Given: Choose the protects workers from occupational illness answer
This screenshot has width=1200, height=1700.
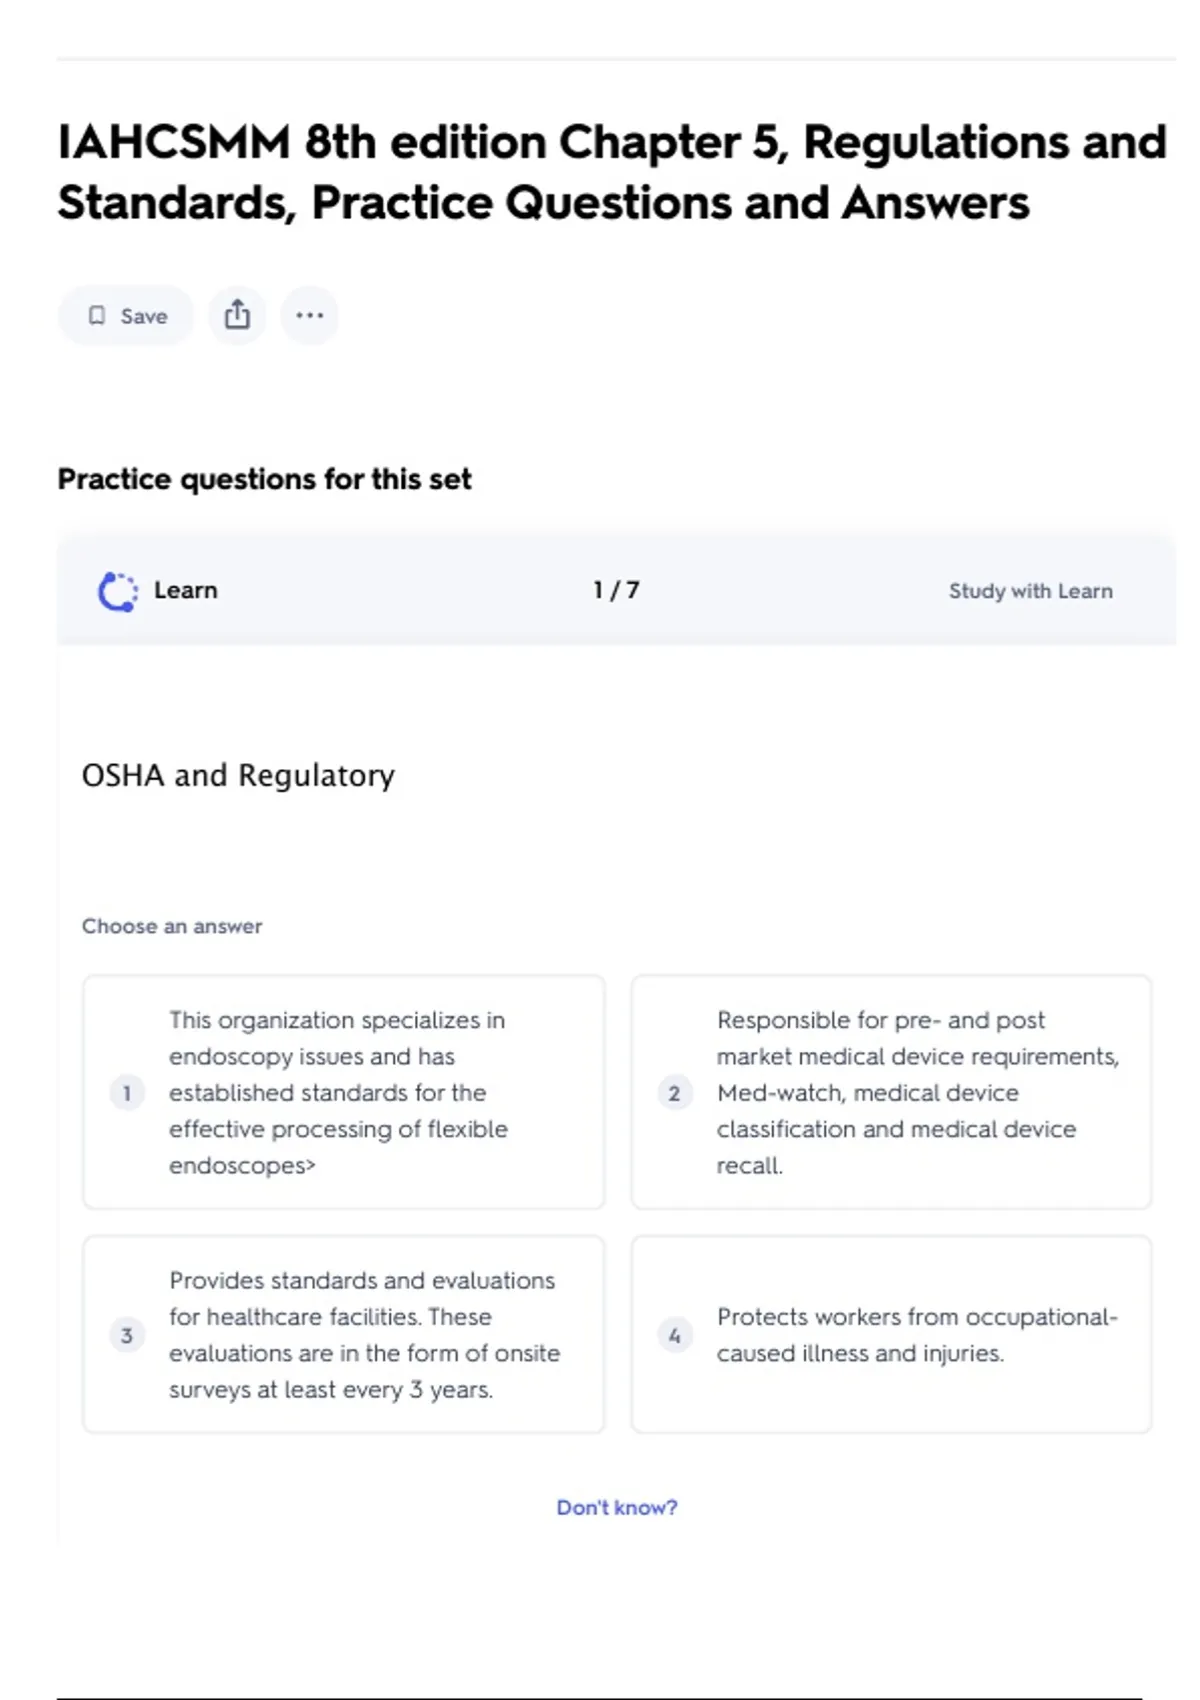Looking at the screenshot, I should (915, 1335).
